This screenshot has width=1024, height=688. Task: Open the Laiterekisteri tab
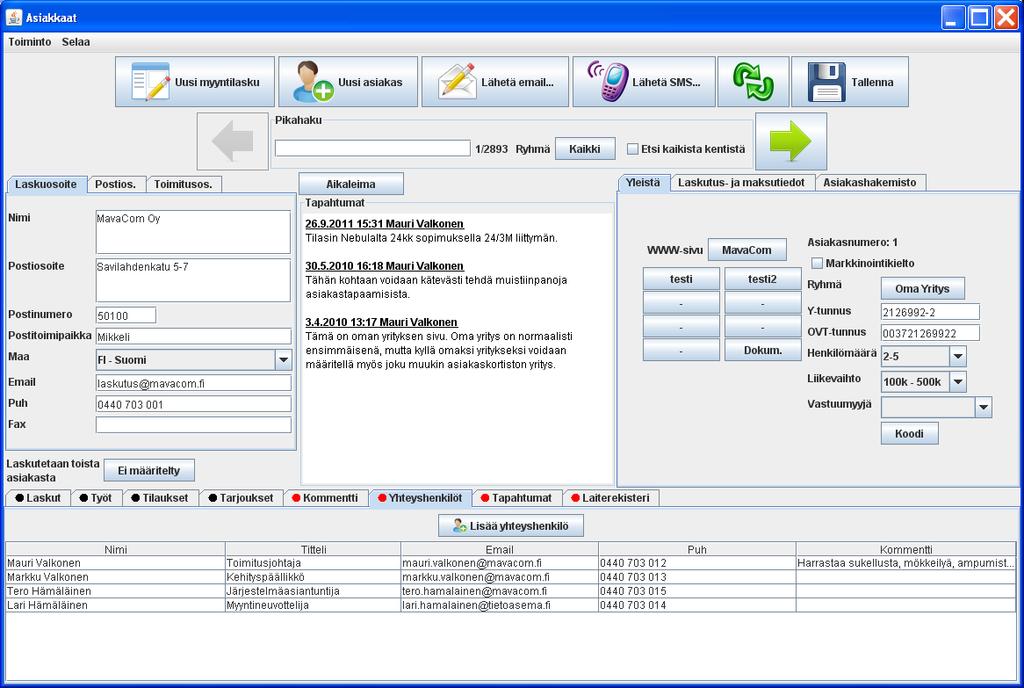click(x=611, y=498)
